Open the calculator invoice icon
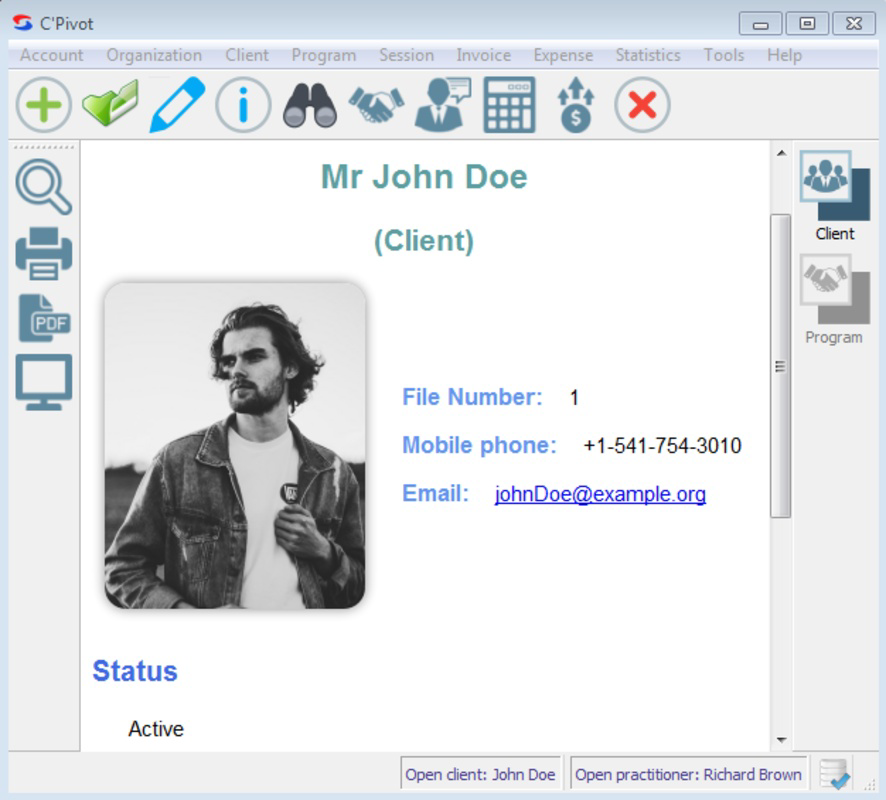 [509, 105]
